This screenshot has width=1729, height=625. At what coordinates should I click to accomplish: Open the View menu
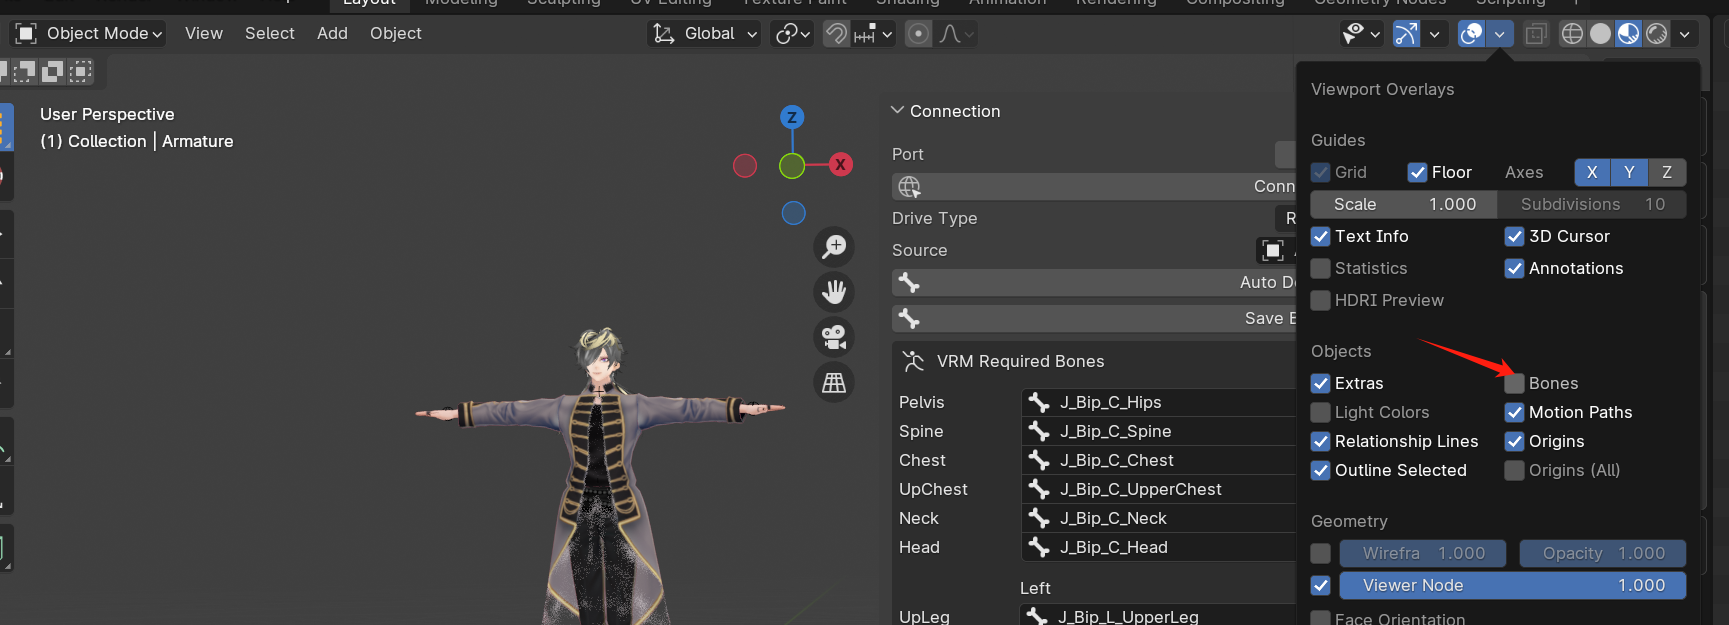(x=204, y=33)
